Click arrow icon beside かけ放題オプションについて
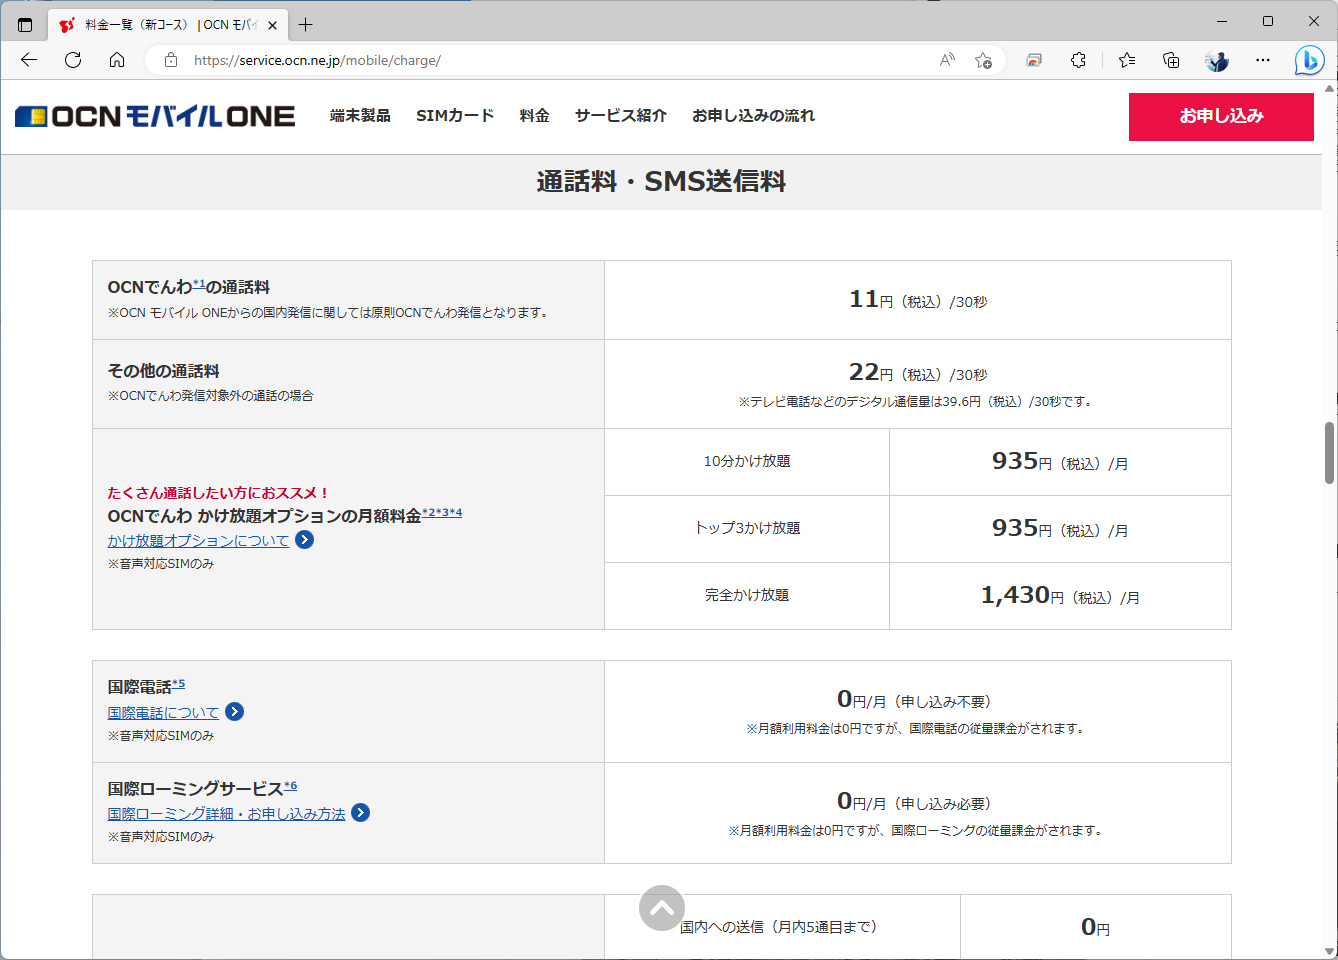Image resolution: width=1338 pixels, height=960 pixels. click(x=305, y=540)
